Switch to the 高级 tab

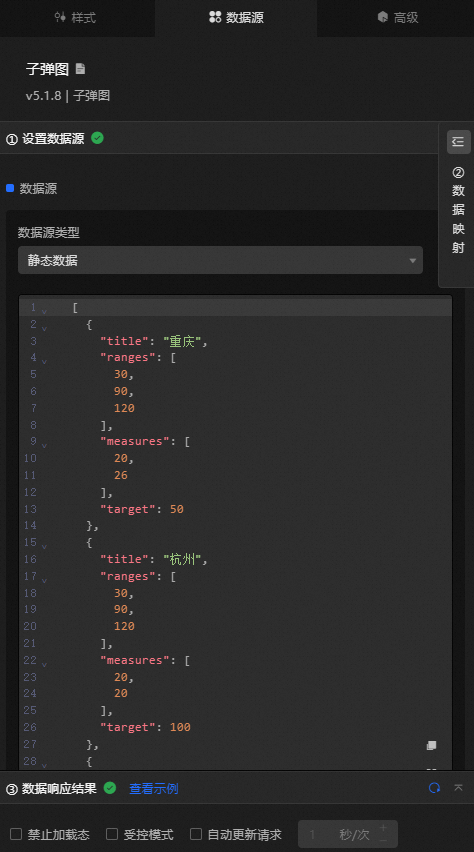[x=397, y=18]
